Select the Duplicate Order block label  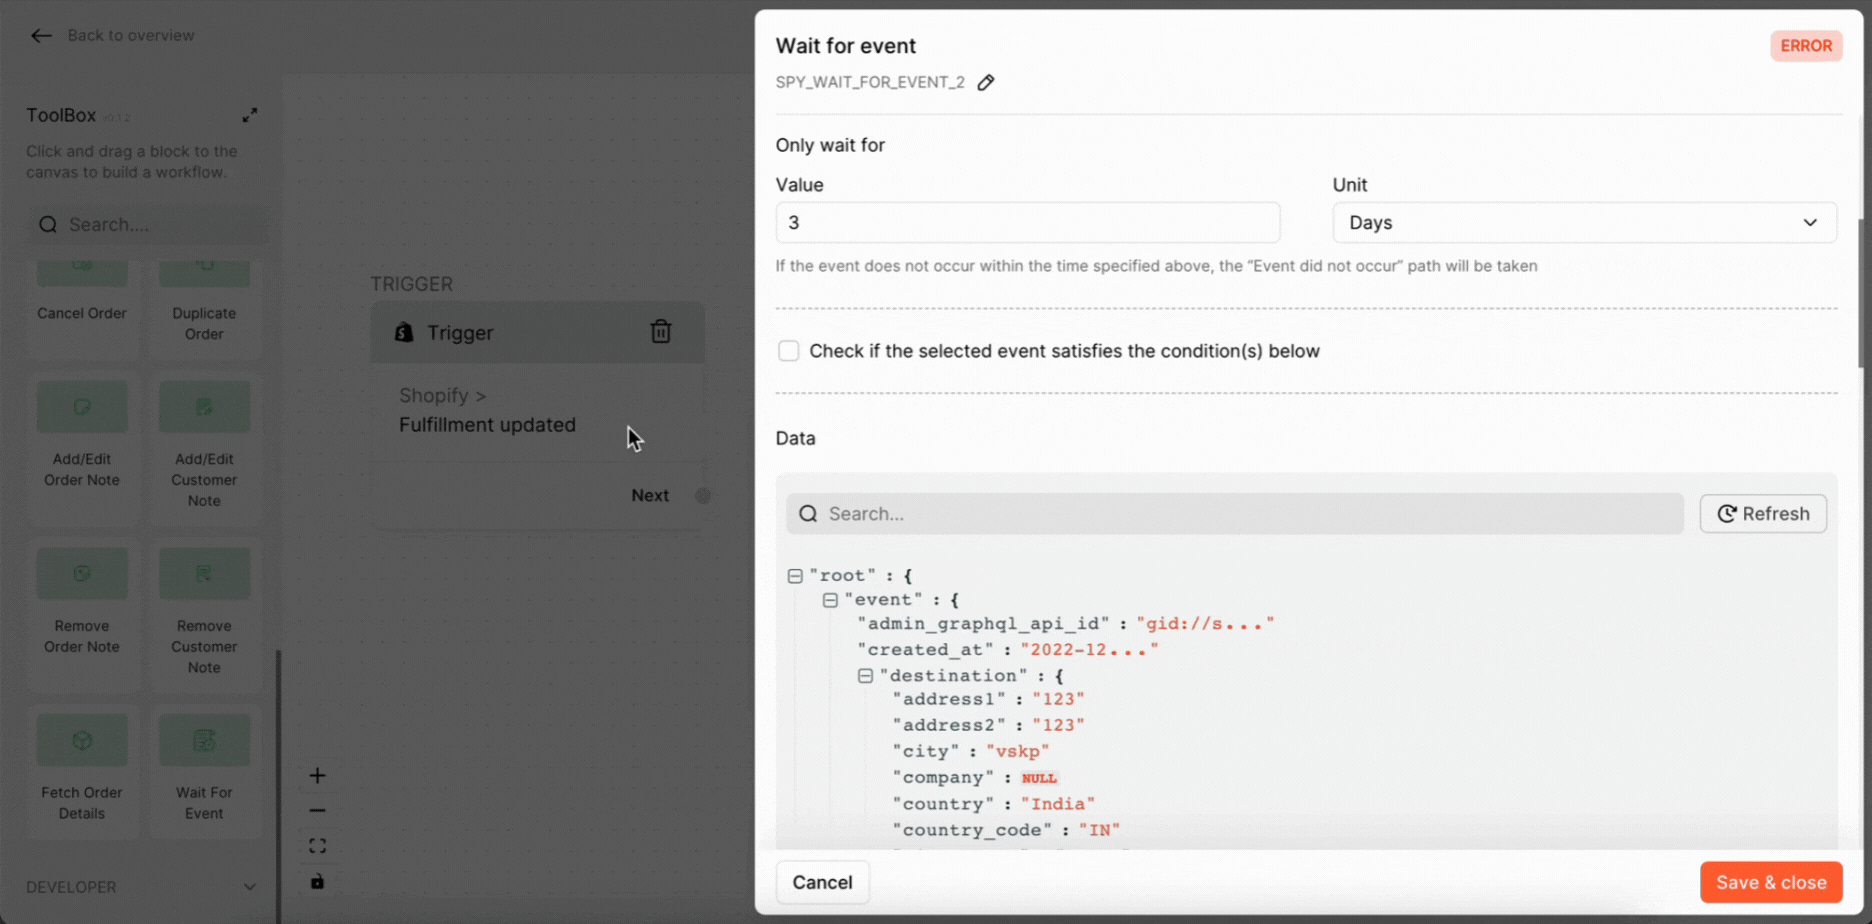(x=204, y=324)
